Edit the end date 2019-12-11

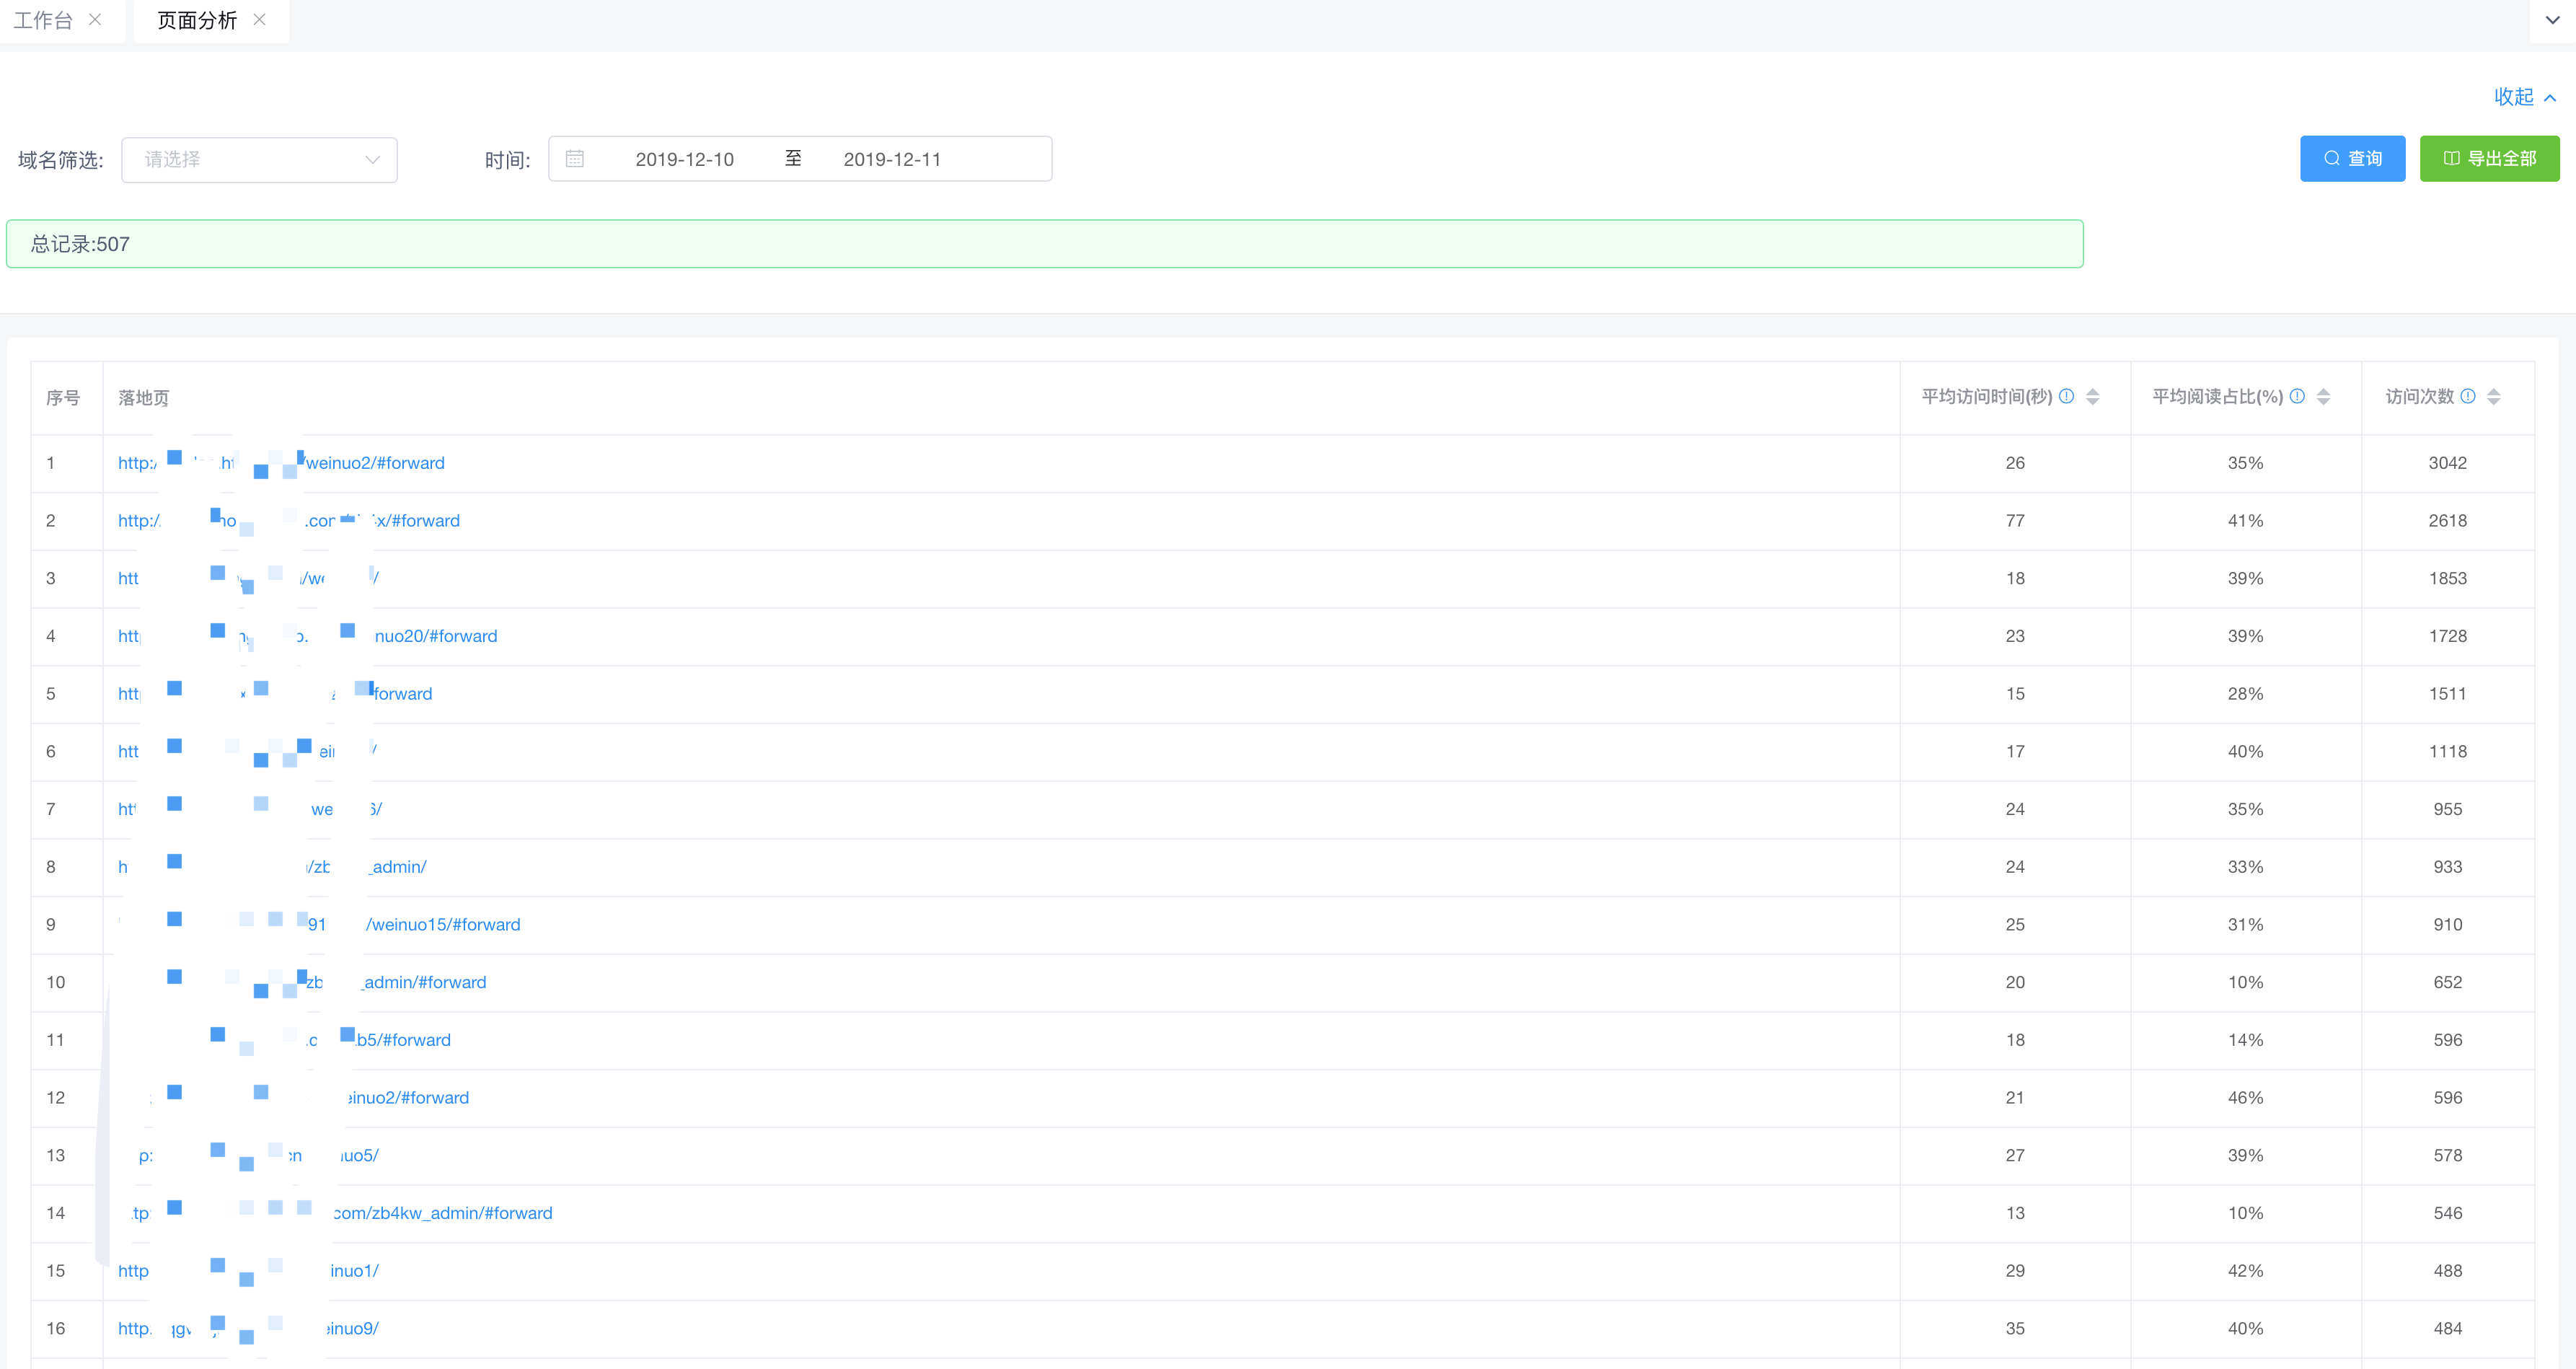(x=892, y=159)
